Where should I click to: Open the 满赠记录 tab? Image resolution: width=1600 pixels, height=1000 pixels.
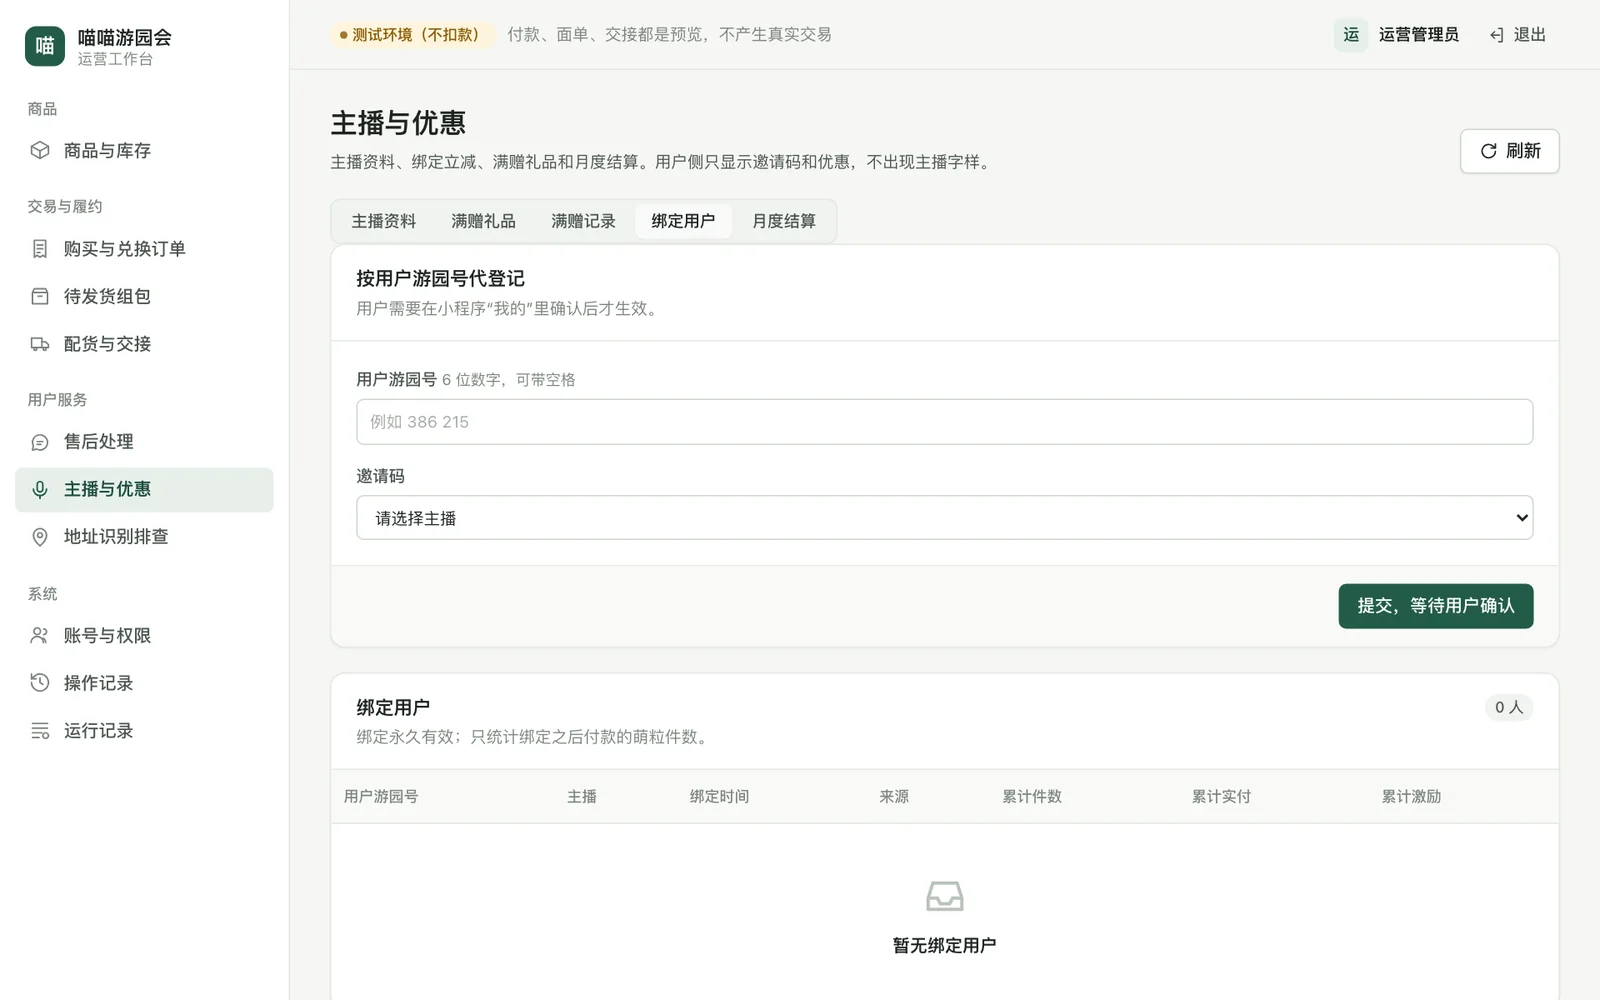point(584,221)
